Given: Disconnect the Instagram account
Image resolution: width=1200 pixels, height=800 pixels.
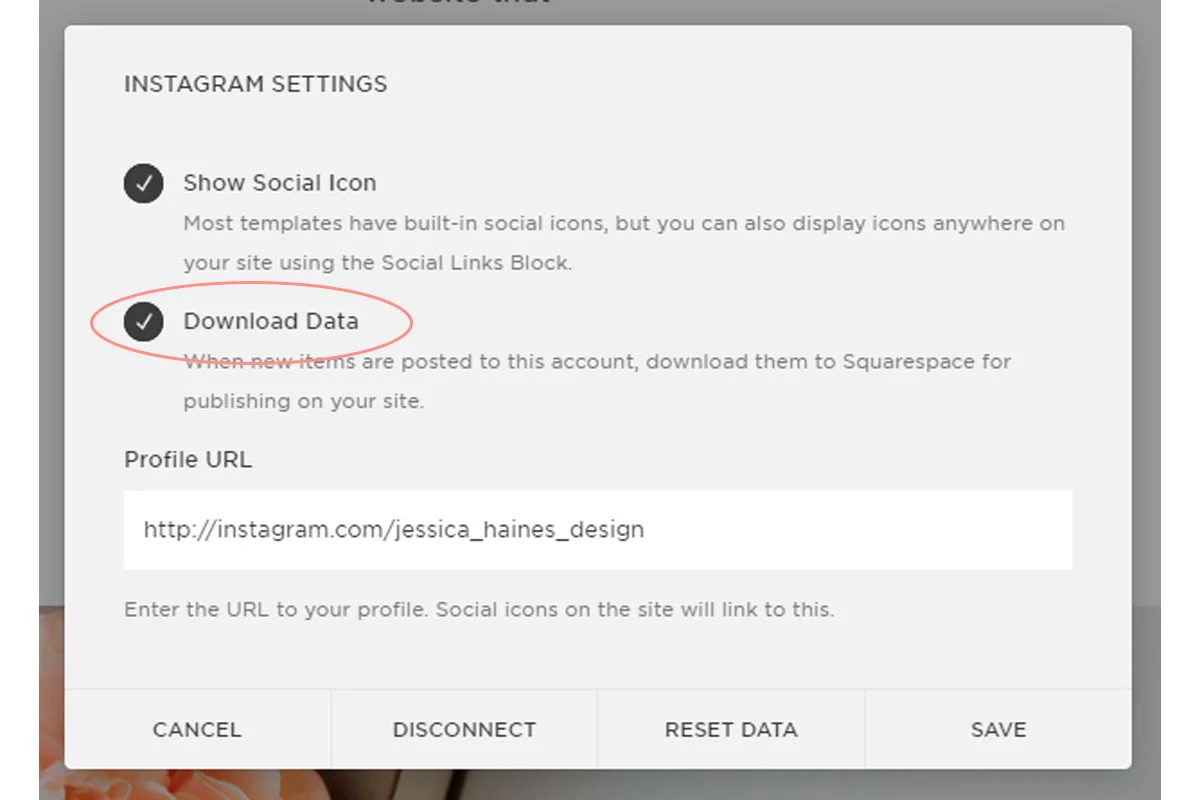Looking at the screenshot, I should (464, 730).
